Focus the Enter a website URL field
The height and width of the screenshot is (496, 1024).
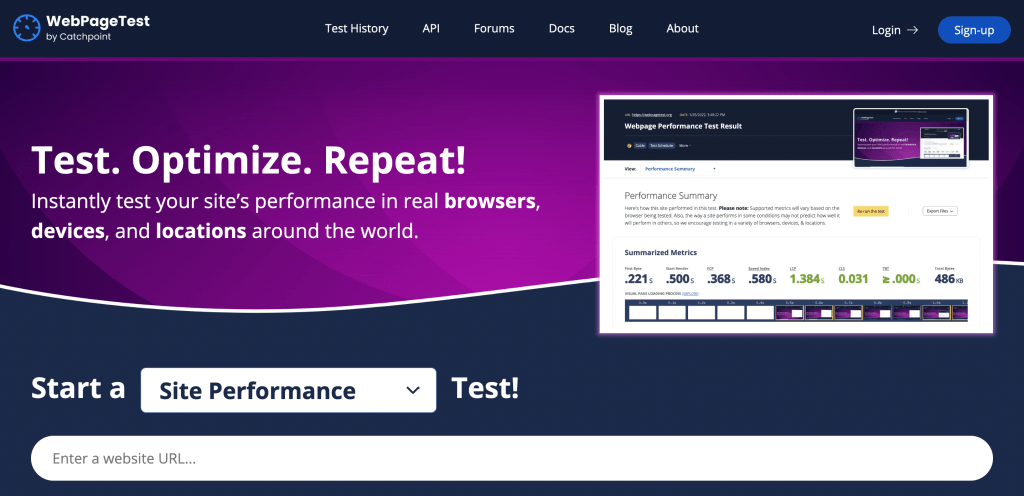click(511, 458)
